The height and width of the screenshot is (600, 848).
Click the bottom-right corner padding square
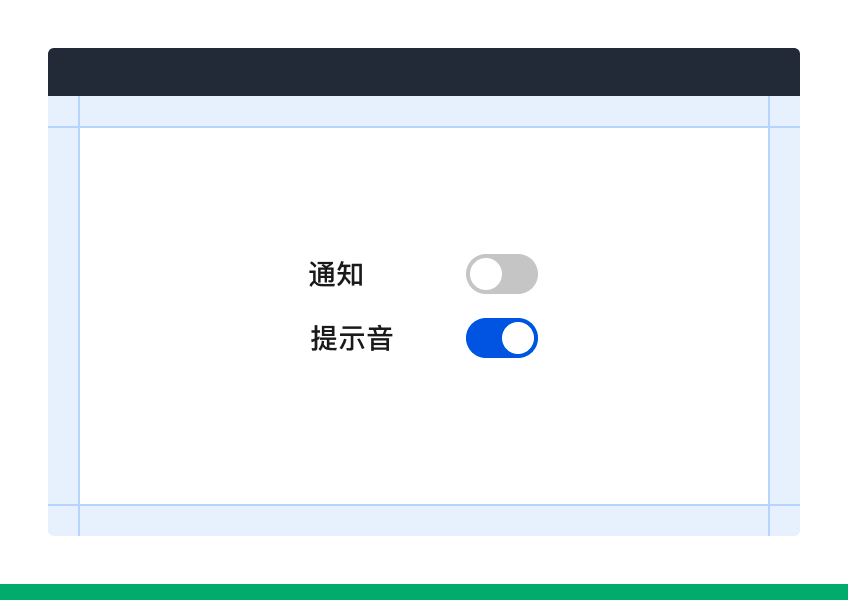(785, 520)
